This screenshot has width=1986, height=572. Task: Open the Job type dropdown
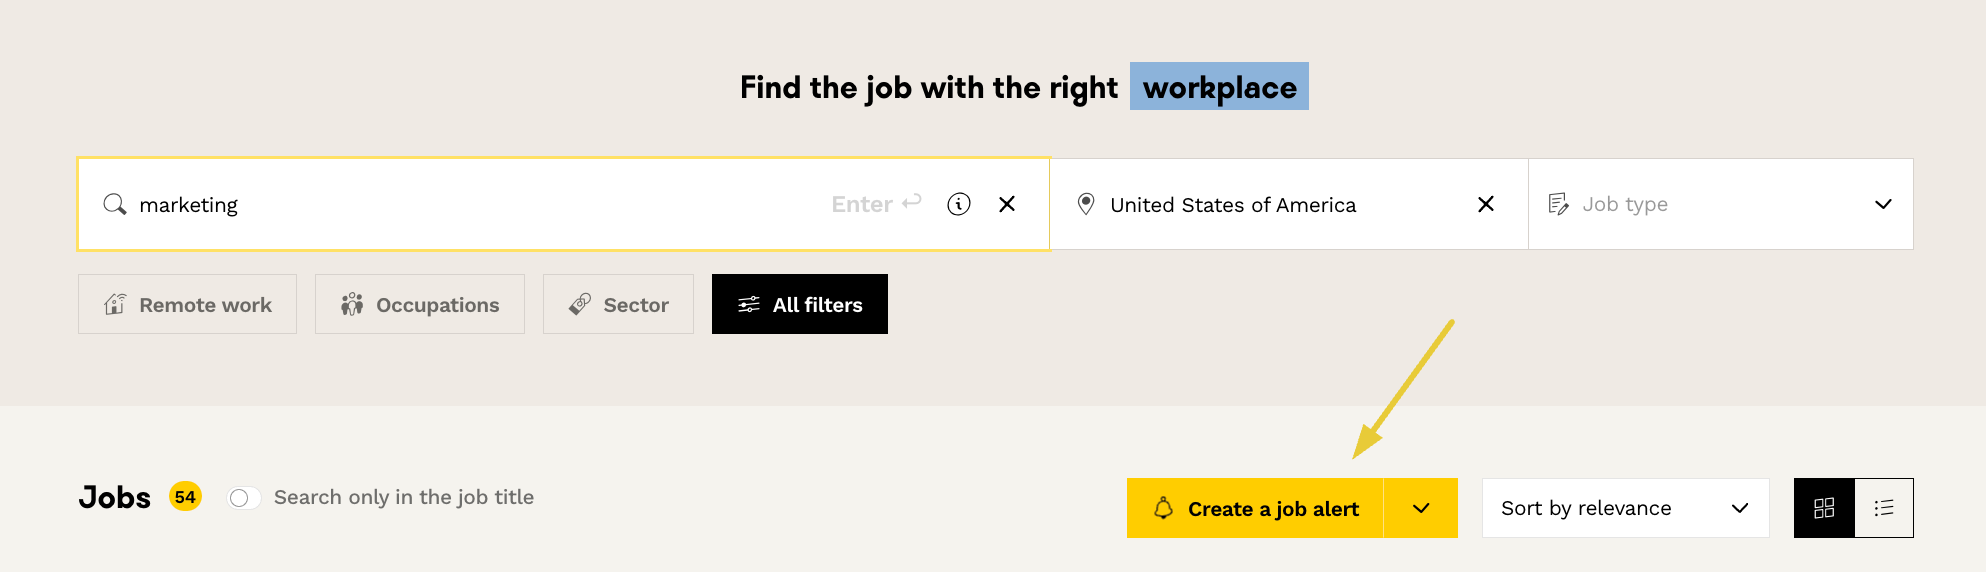click(x=1720, y=204)
